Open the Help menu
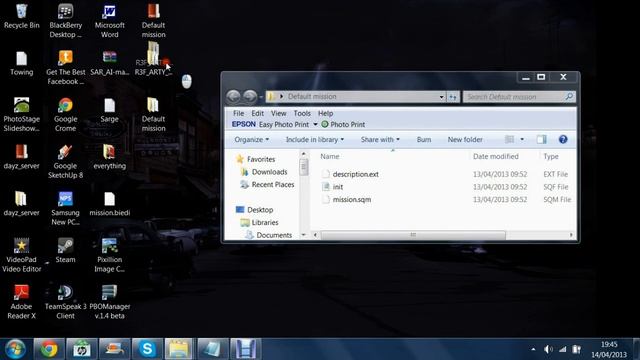The image size is (640, 360). tap(325, 113)
